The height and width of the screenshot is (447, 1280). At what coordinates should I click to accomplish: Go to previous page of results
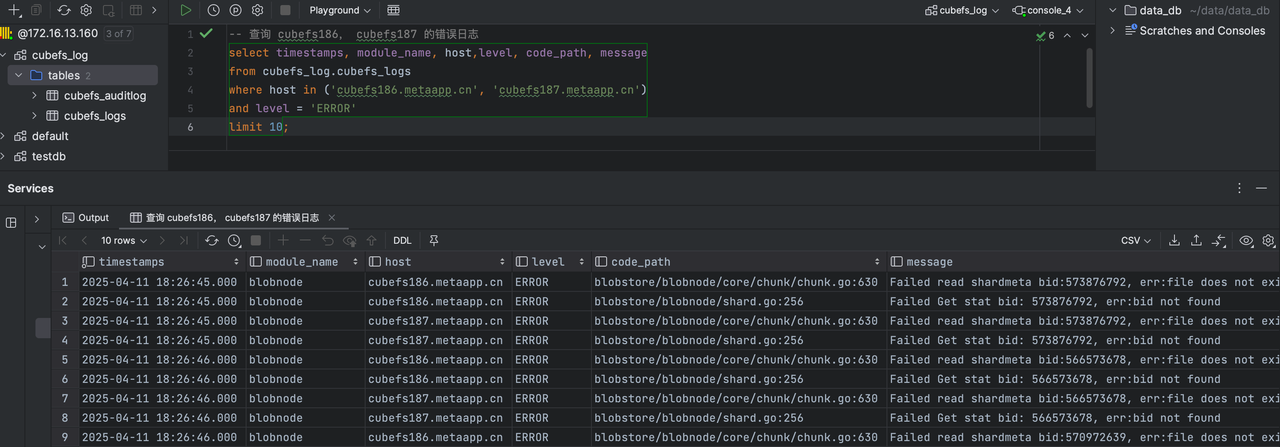tap(84, 240)
